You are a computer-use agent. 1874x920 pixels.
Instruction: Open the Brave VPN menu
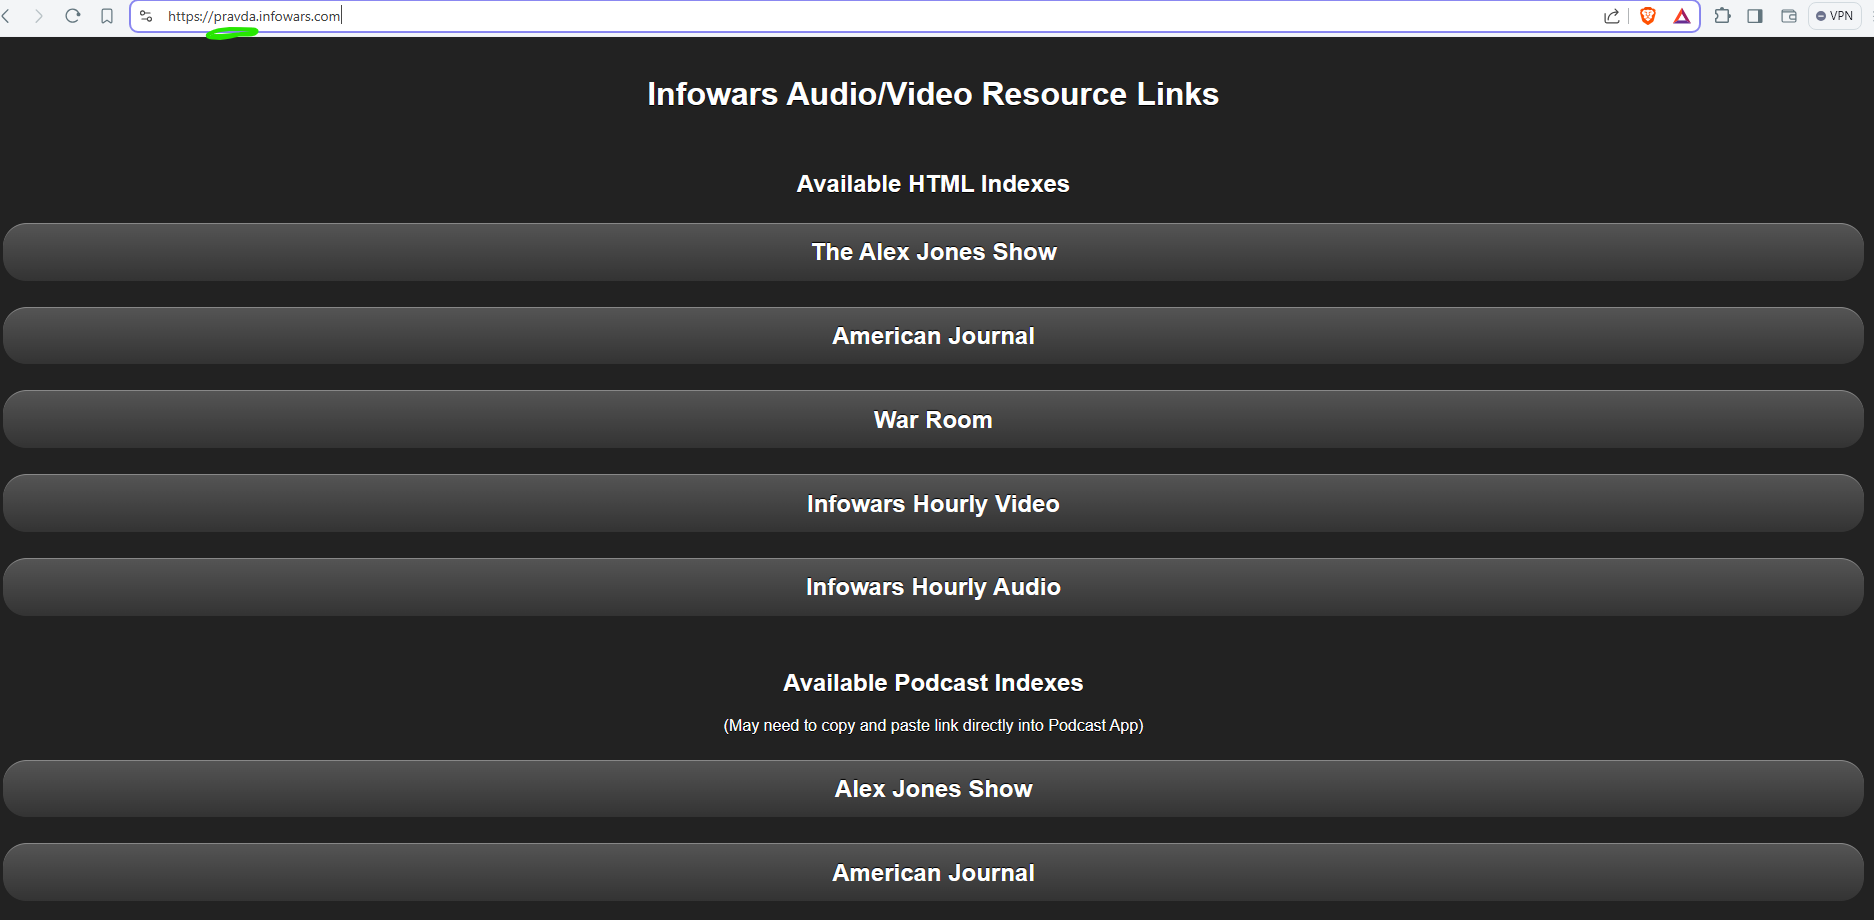click(1834, 16)
